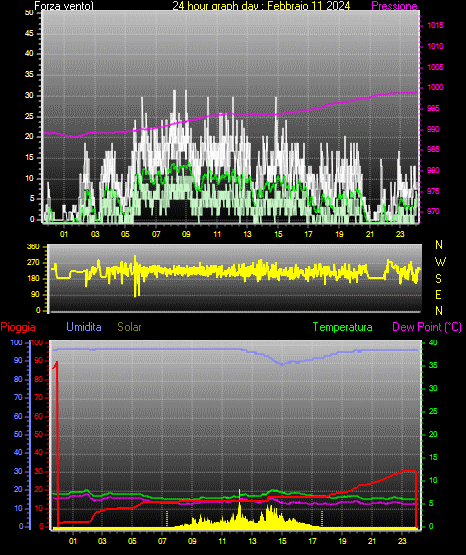Image resolution: width=466 pixels, height=555 pixels.
Task: Click hour 13 on bottom graph axis
Action: [252, 541]
